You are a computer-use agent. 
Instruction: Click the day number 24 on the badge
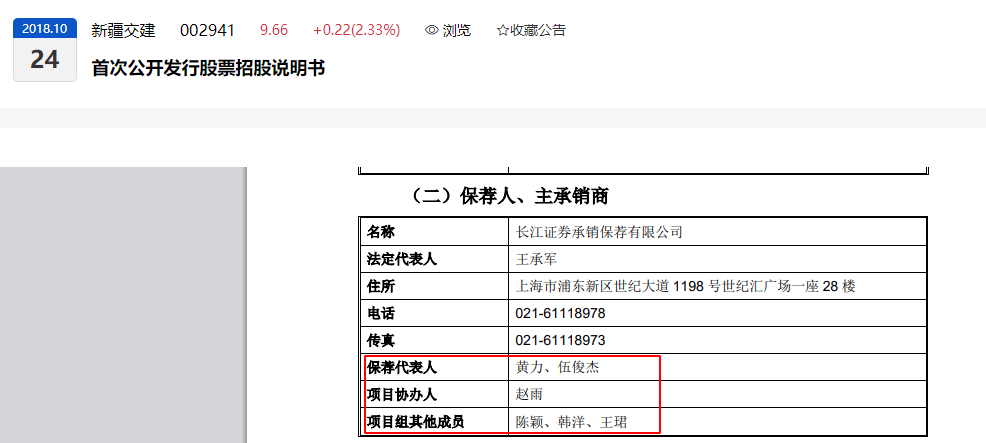(x=45, y=60)
